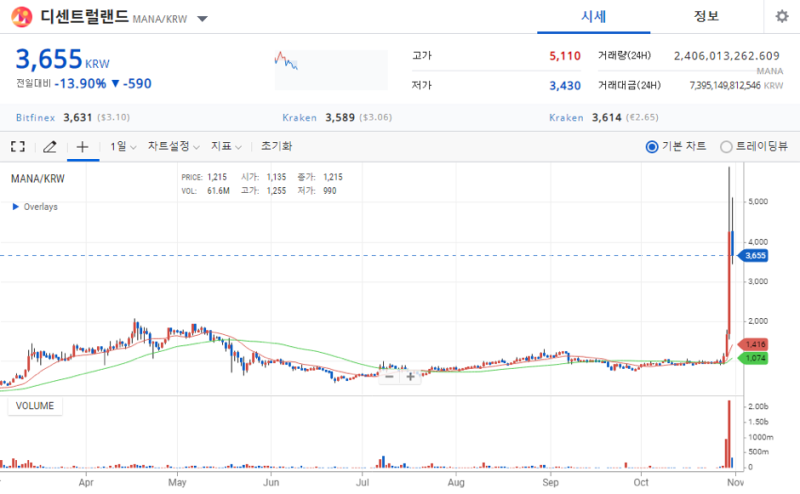800x494 pixels.
Task: Select the pencil drawing tool
Action: point(49,147)
